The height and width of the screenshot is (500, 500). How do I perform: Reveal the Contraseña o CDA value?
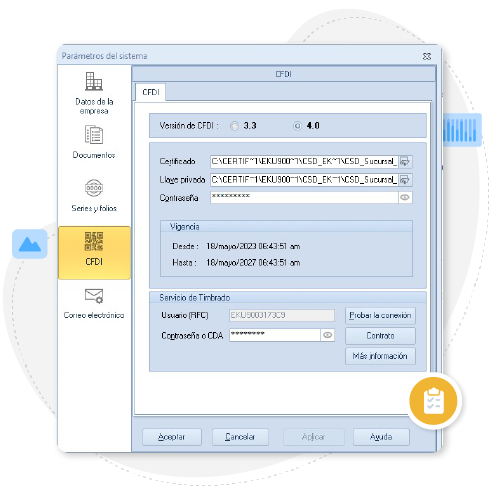[x=328, y=335]
